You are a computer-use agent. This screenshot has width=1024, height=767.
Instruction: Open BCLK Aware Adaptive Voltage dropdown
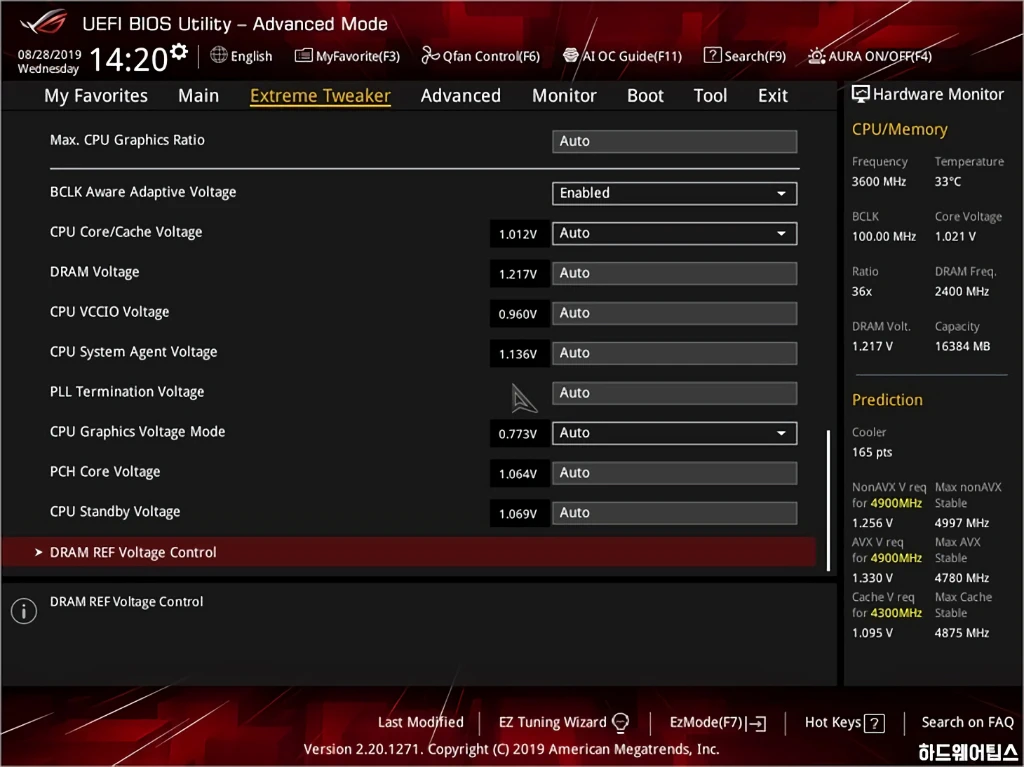(x=674, y=193)
